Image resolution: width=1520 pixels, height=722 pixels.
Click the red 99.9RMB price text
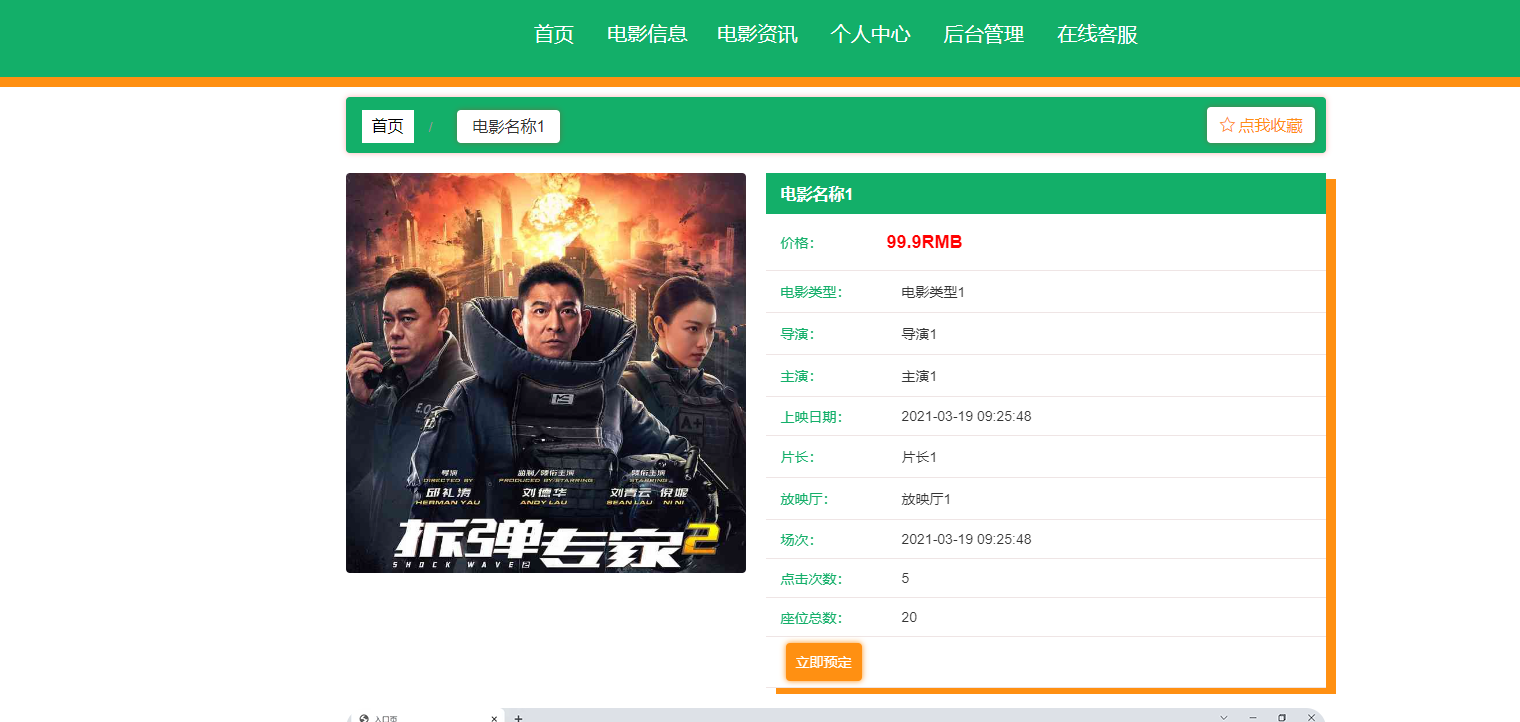(x=925, y=241)
